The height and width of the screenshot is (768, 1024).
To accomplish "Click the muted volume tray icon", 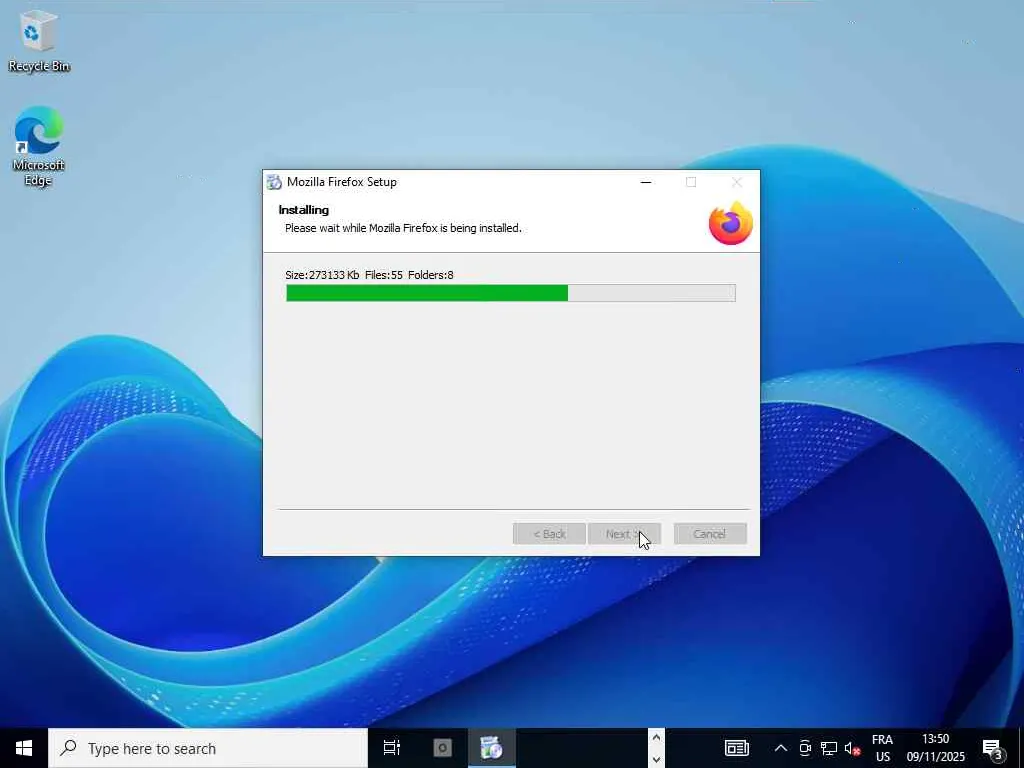I will tap(852, 748).
